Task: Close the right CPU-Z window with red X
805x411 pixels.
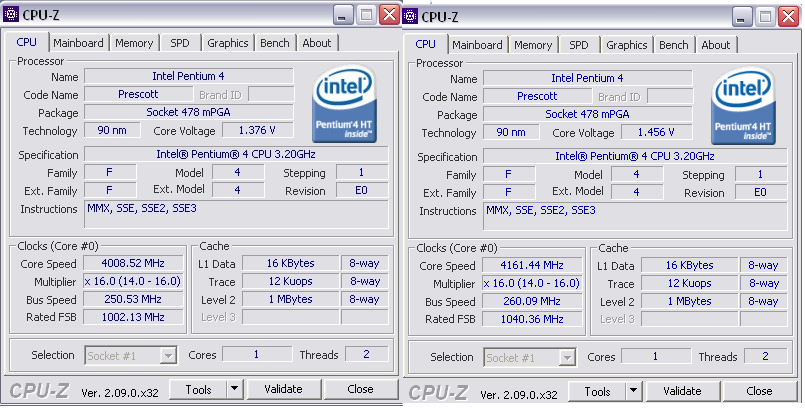Action: 788,17
